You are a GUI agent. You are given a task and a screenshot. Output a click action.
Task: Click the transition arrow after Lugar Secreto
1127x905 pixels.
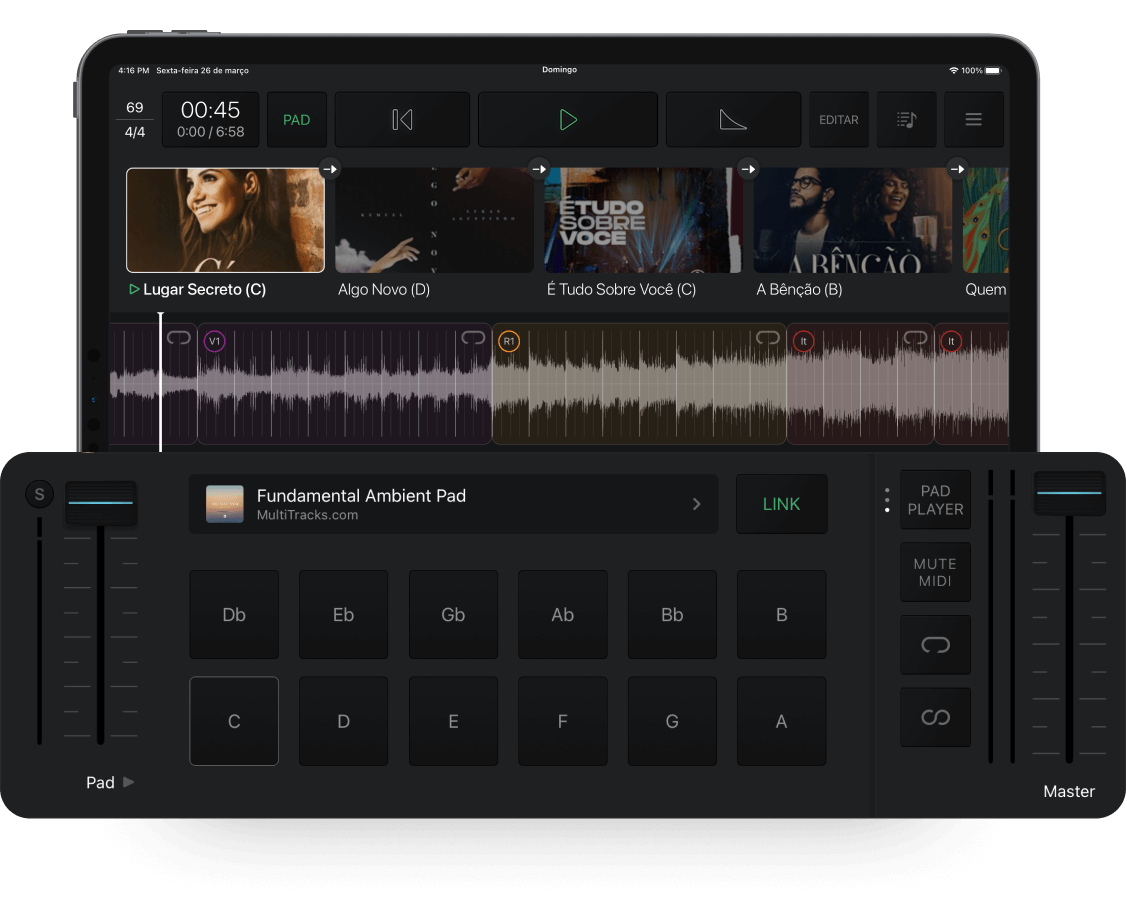click(x=330, y=168)
